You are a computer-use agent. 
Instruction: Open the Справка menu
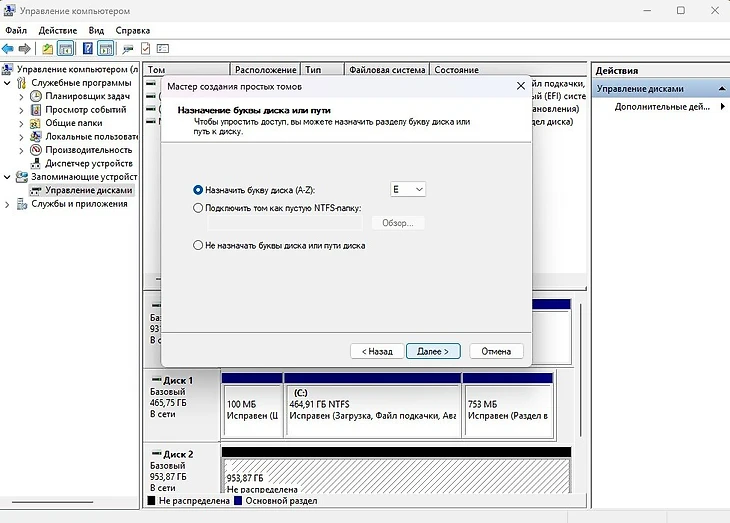[133, 31]
